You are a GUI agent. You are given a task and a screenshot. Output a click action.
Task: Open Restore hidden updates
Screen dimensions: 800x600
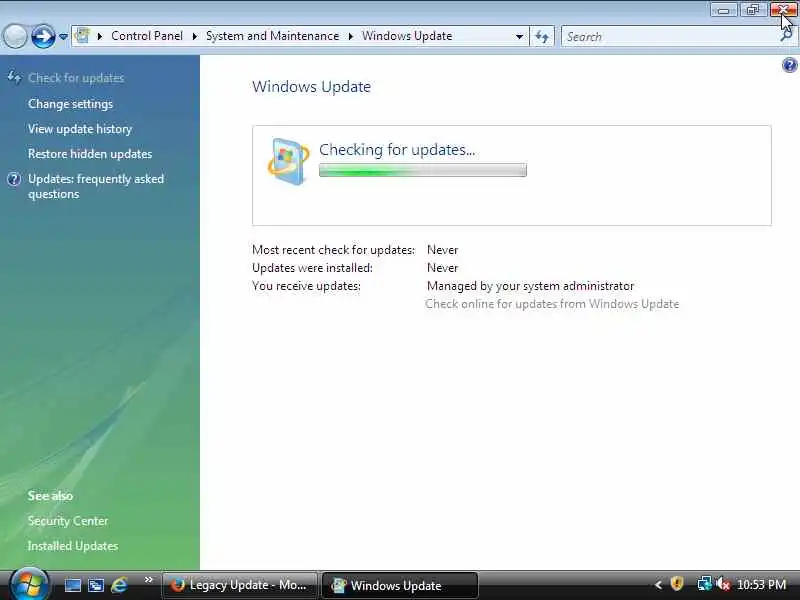coord(90,154)
